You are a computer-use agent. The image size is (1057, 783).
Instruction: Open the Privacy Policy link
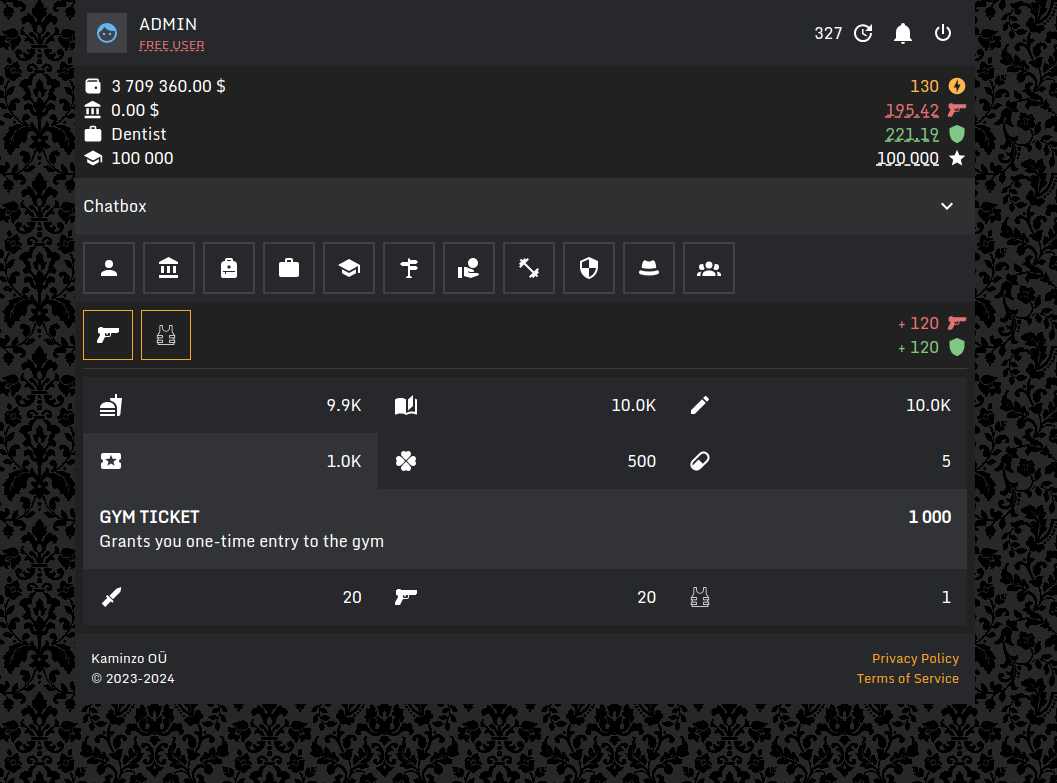click(x=914, y=658)
